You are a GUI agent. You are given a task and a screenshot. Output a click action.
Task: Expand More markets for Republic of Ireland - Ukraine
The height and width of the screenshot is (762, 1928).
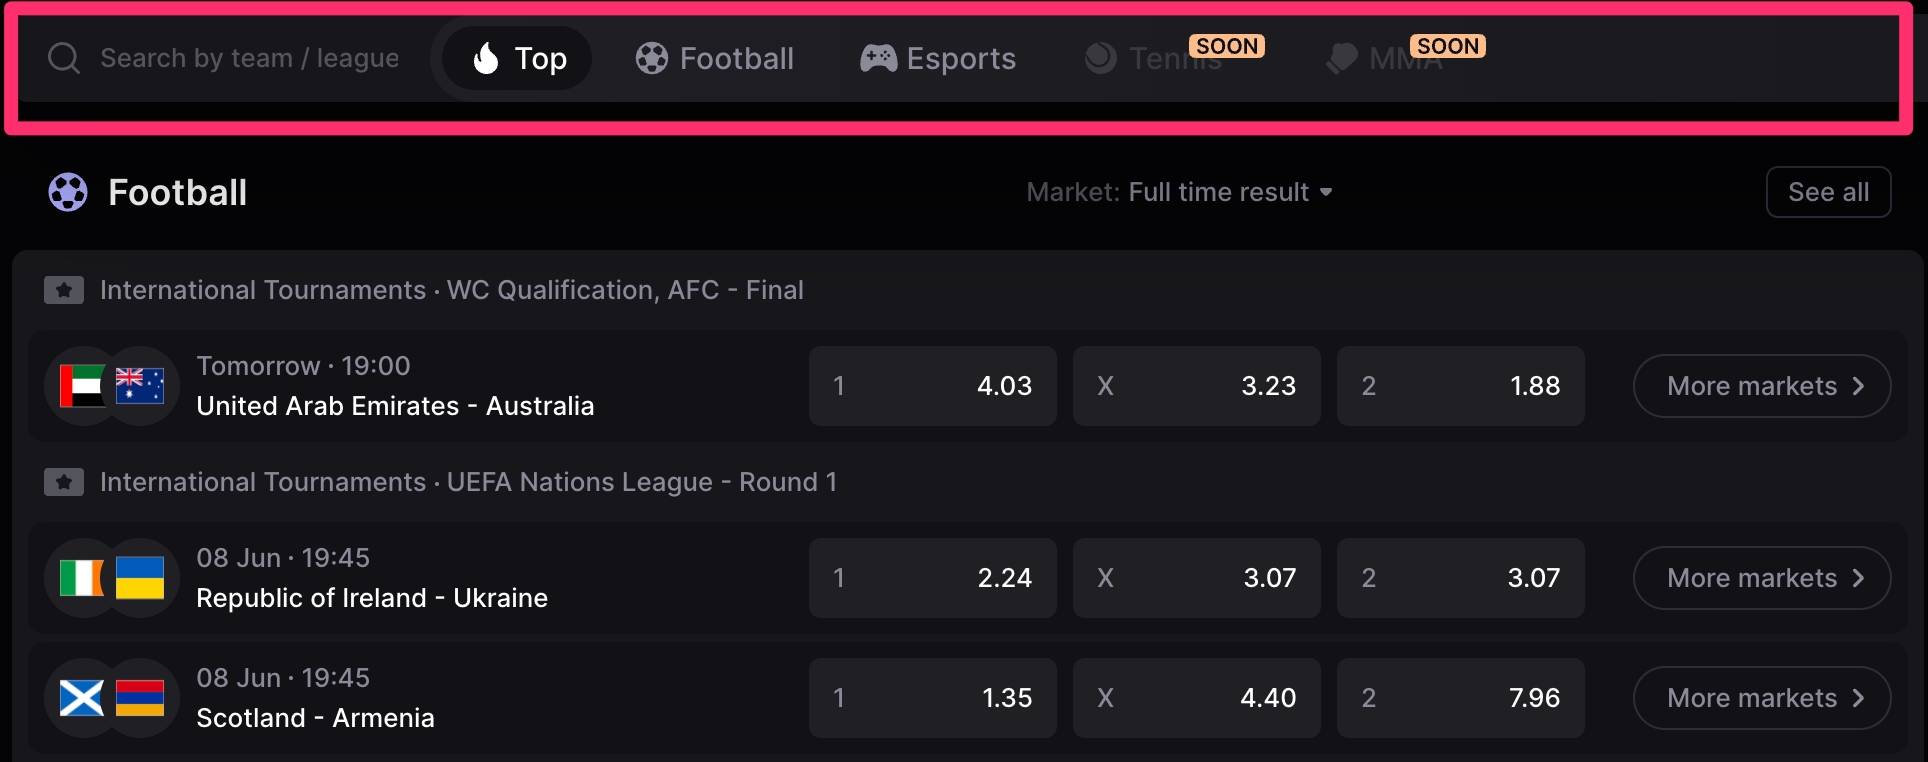coord(1762,578)
